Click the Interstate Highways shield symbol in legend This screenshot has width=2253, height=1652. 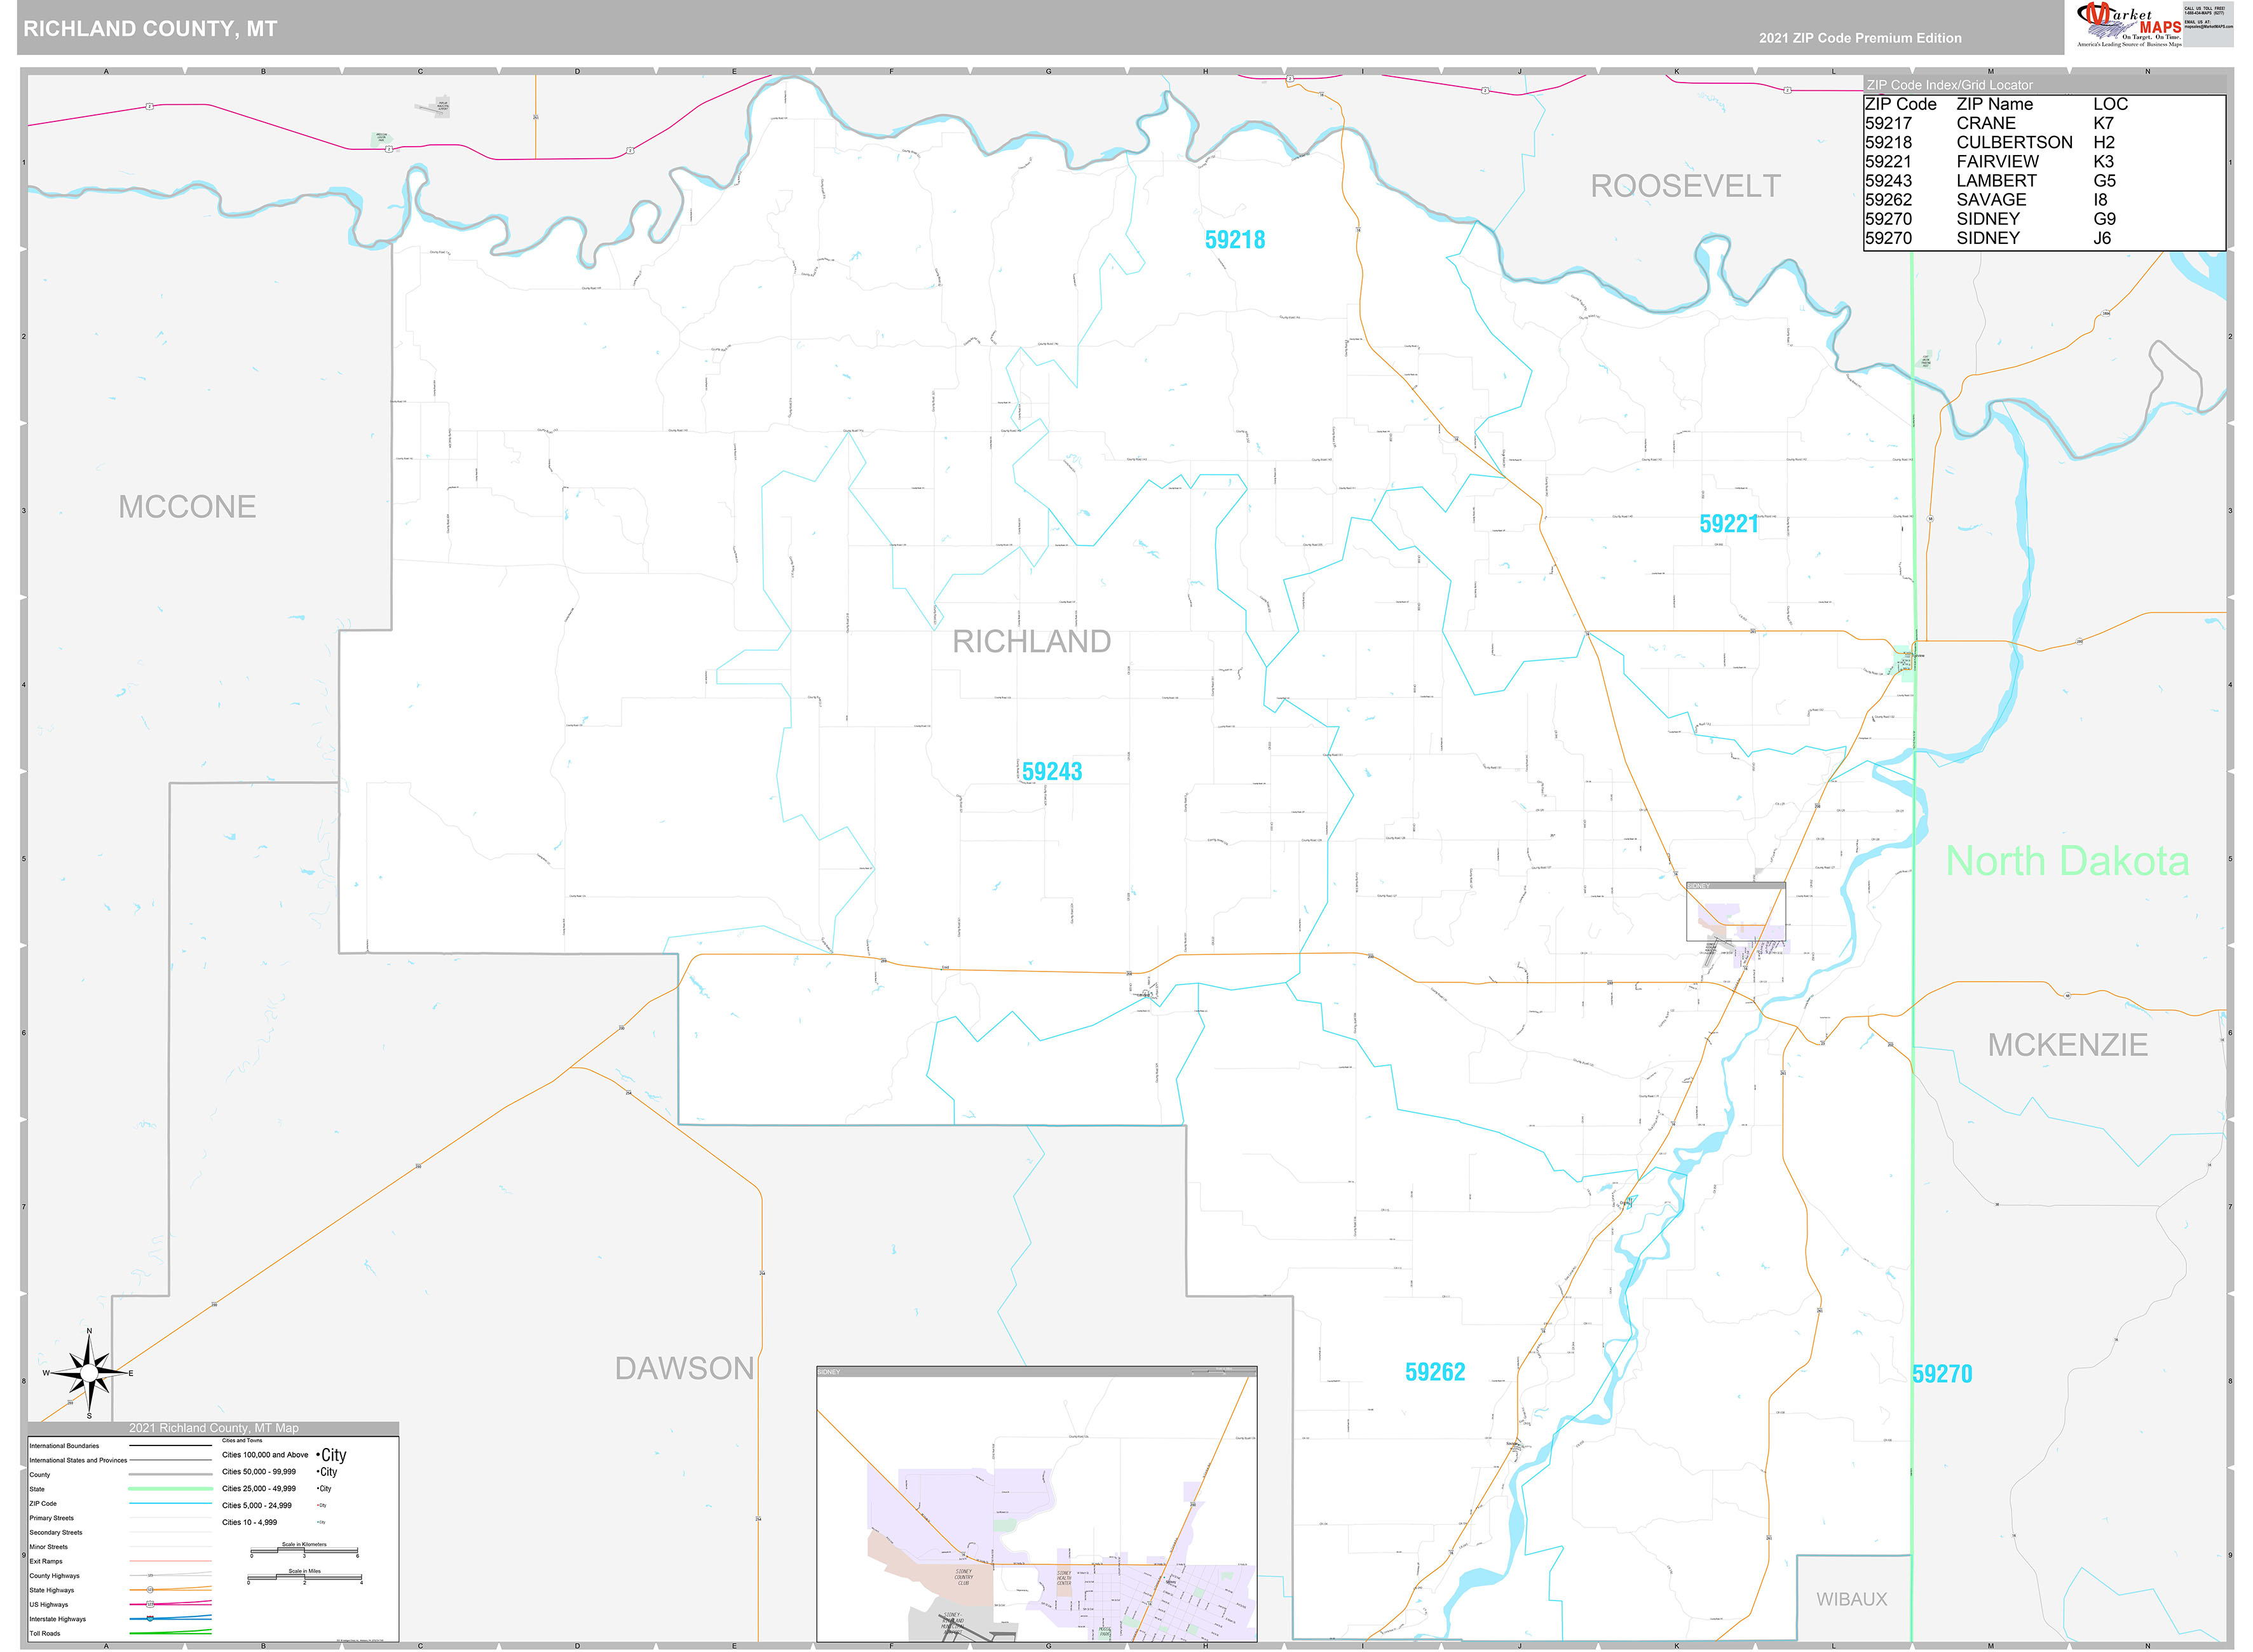pyautogui.click(x=150, y=1619)
